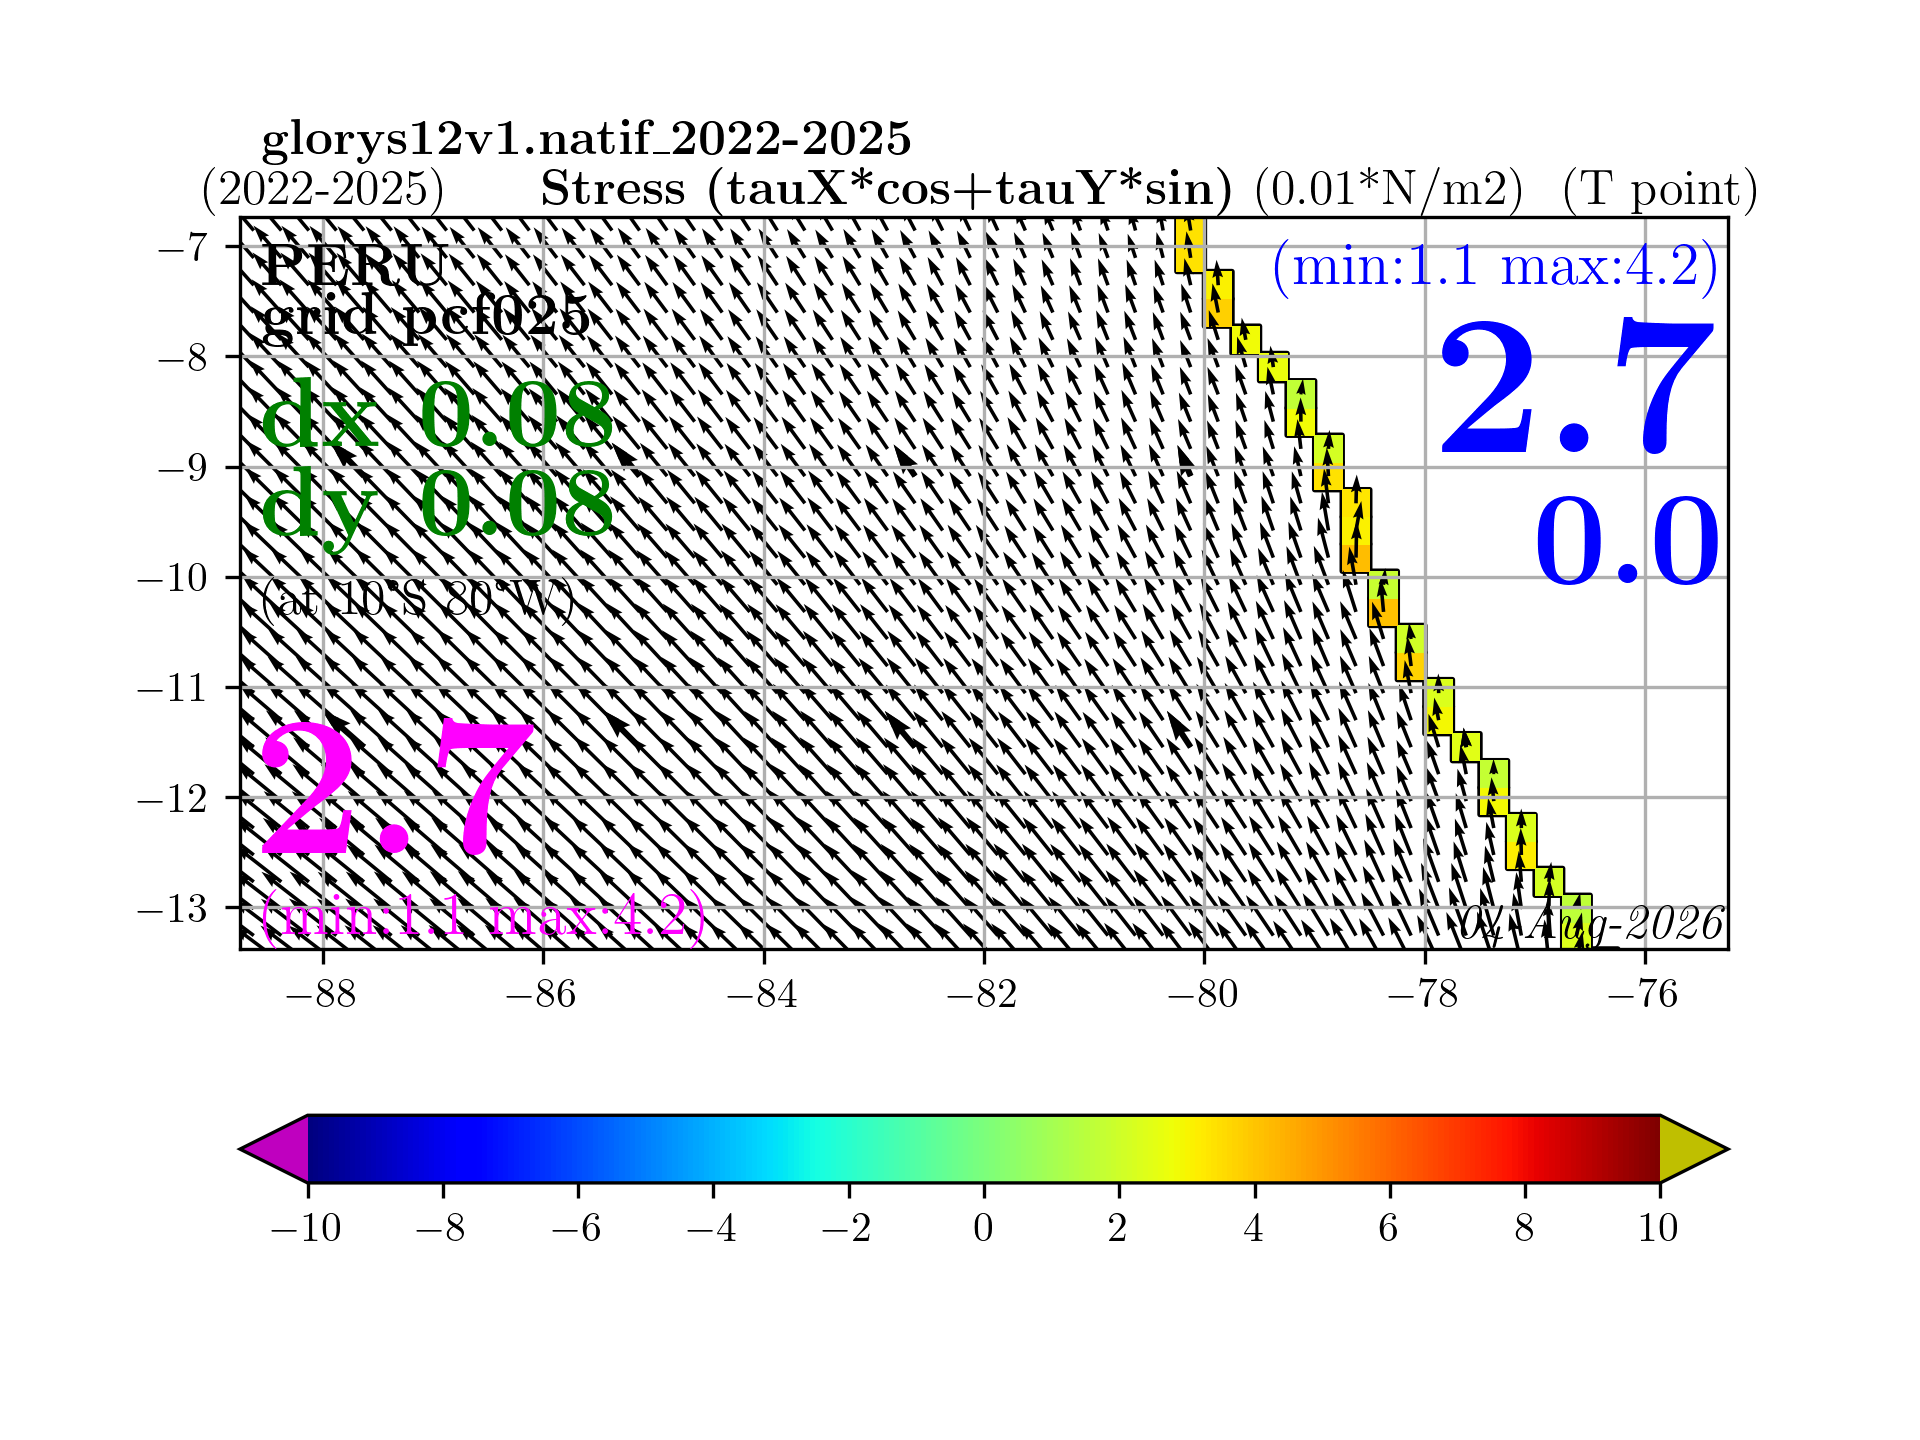This screenshot has width=1920, height=1440.
Task: Click the blue '(min:1.1 max:4.2)' text
Action: pyautogui.click(x=1495, y=267)
